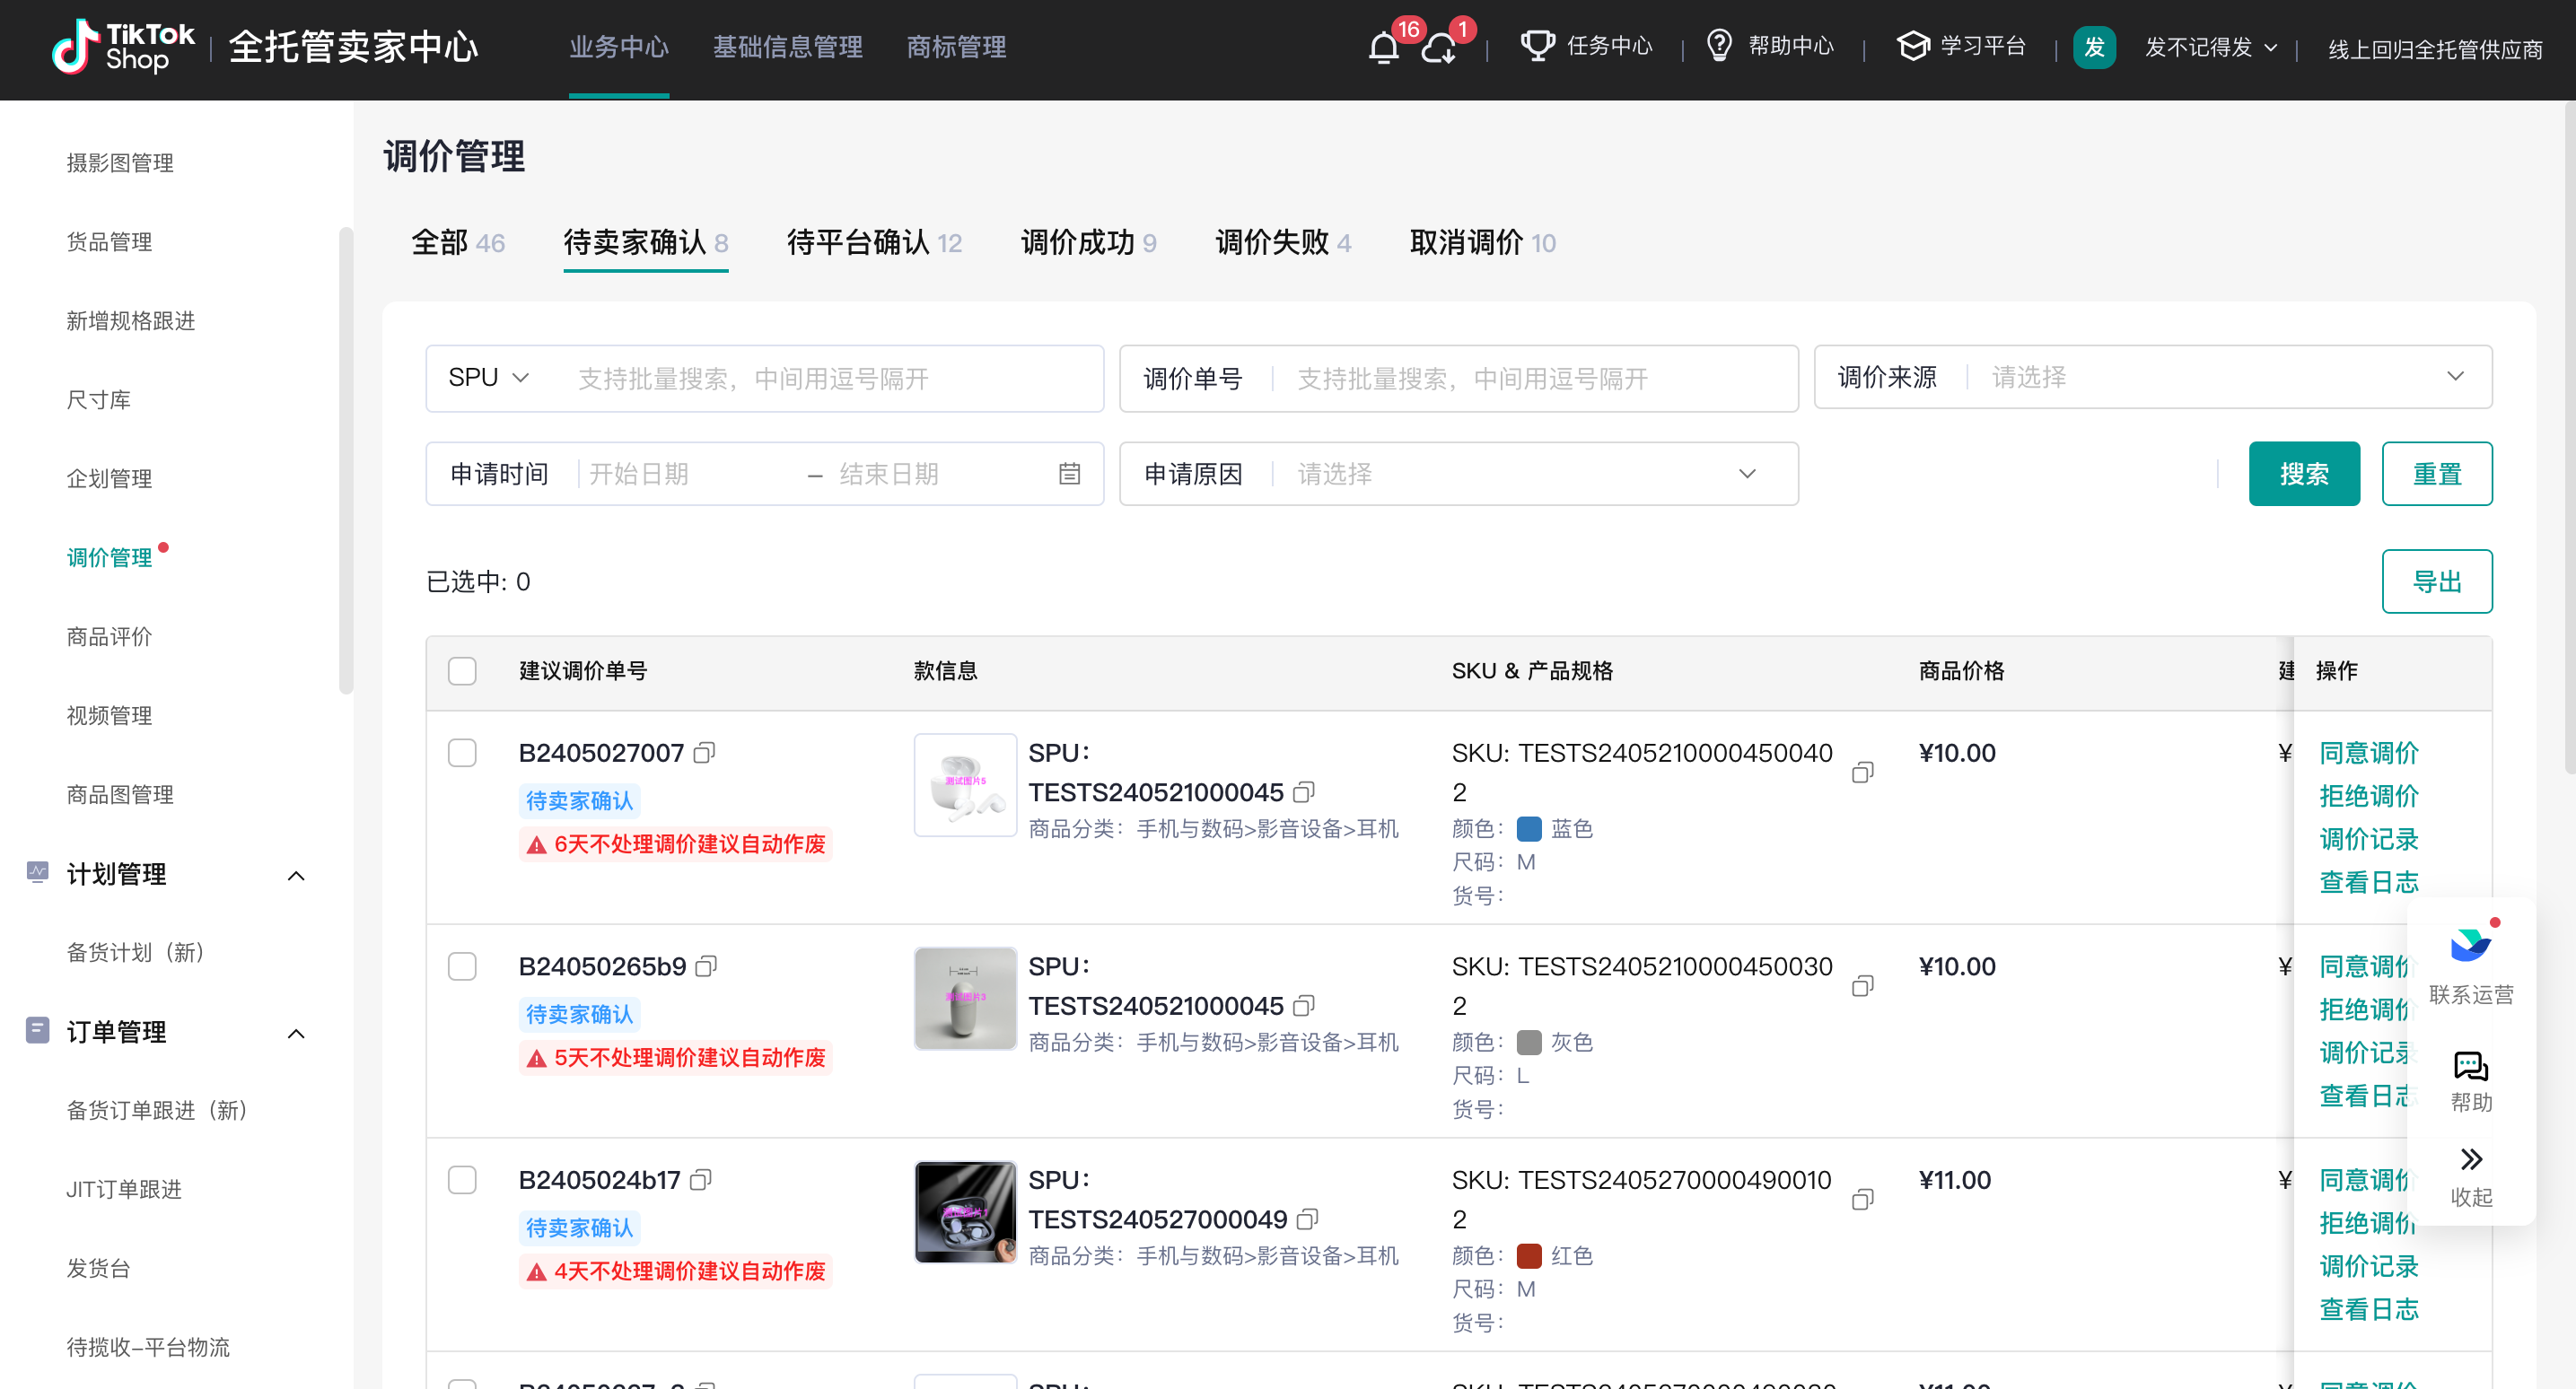Collapse the 订单管理 section
This screenshot has width=2576, height=1389.
point(296,1034)
